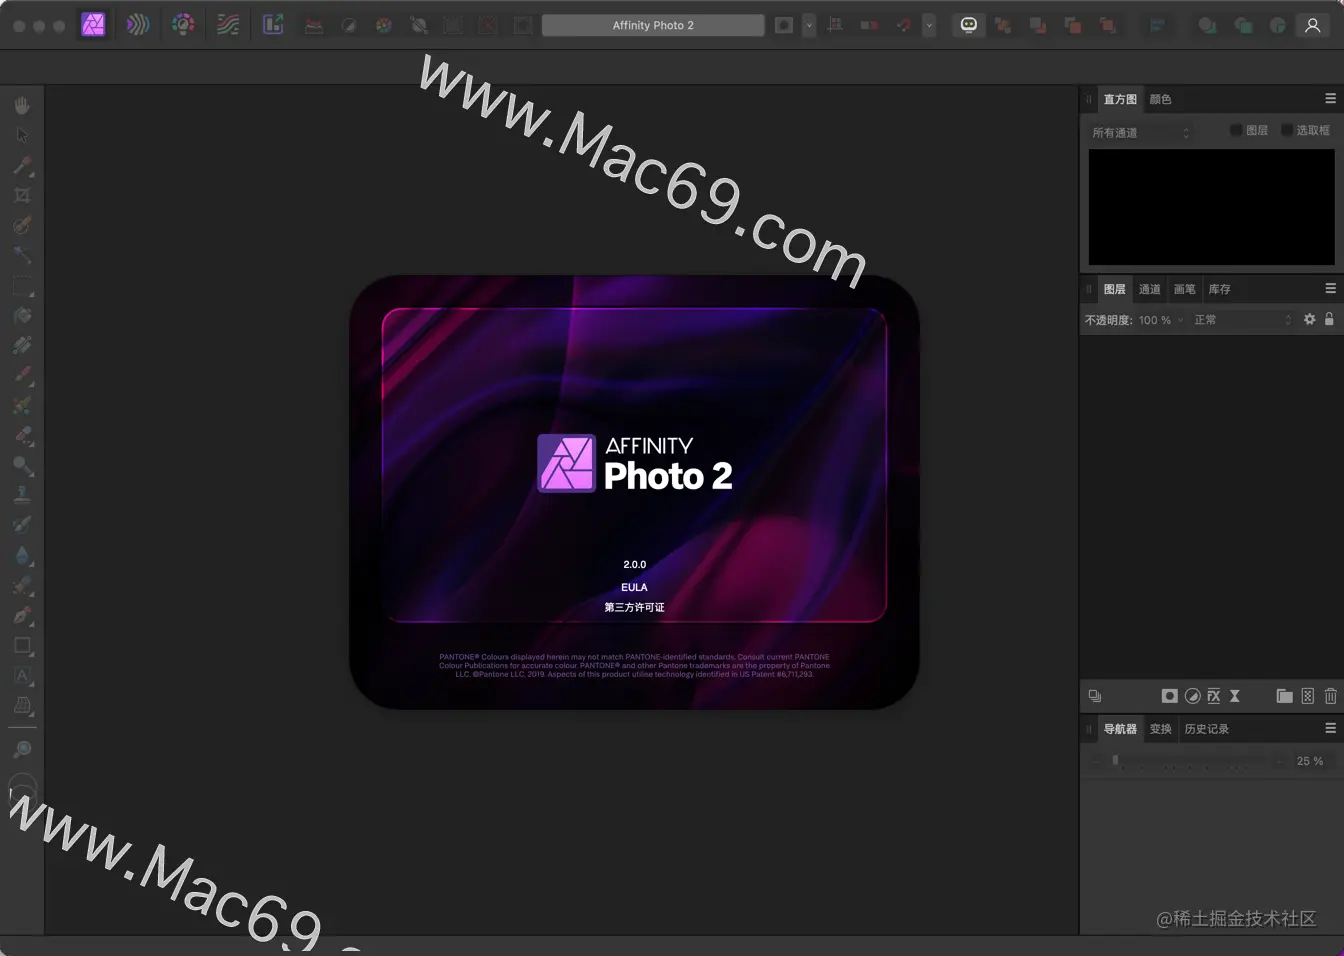
Task: Open the 第三方许可证 link
Action: click(634, 607)
